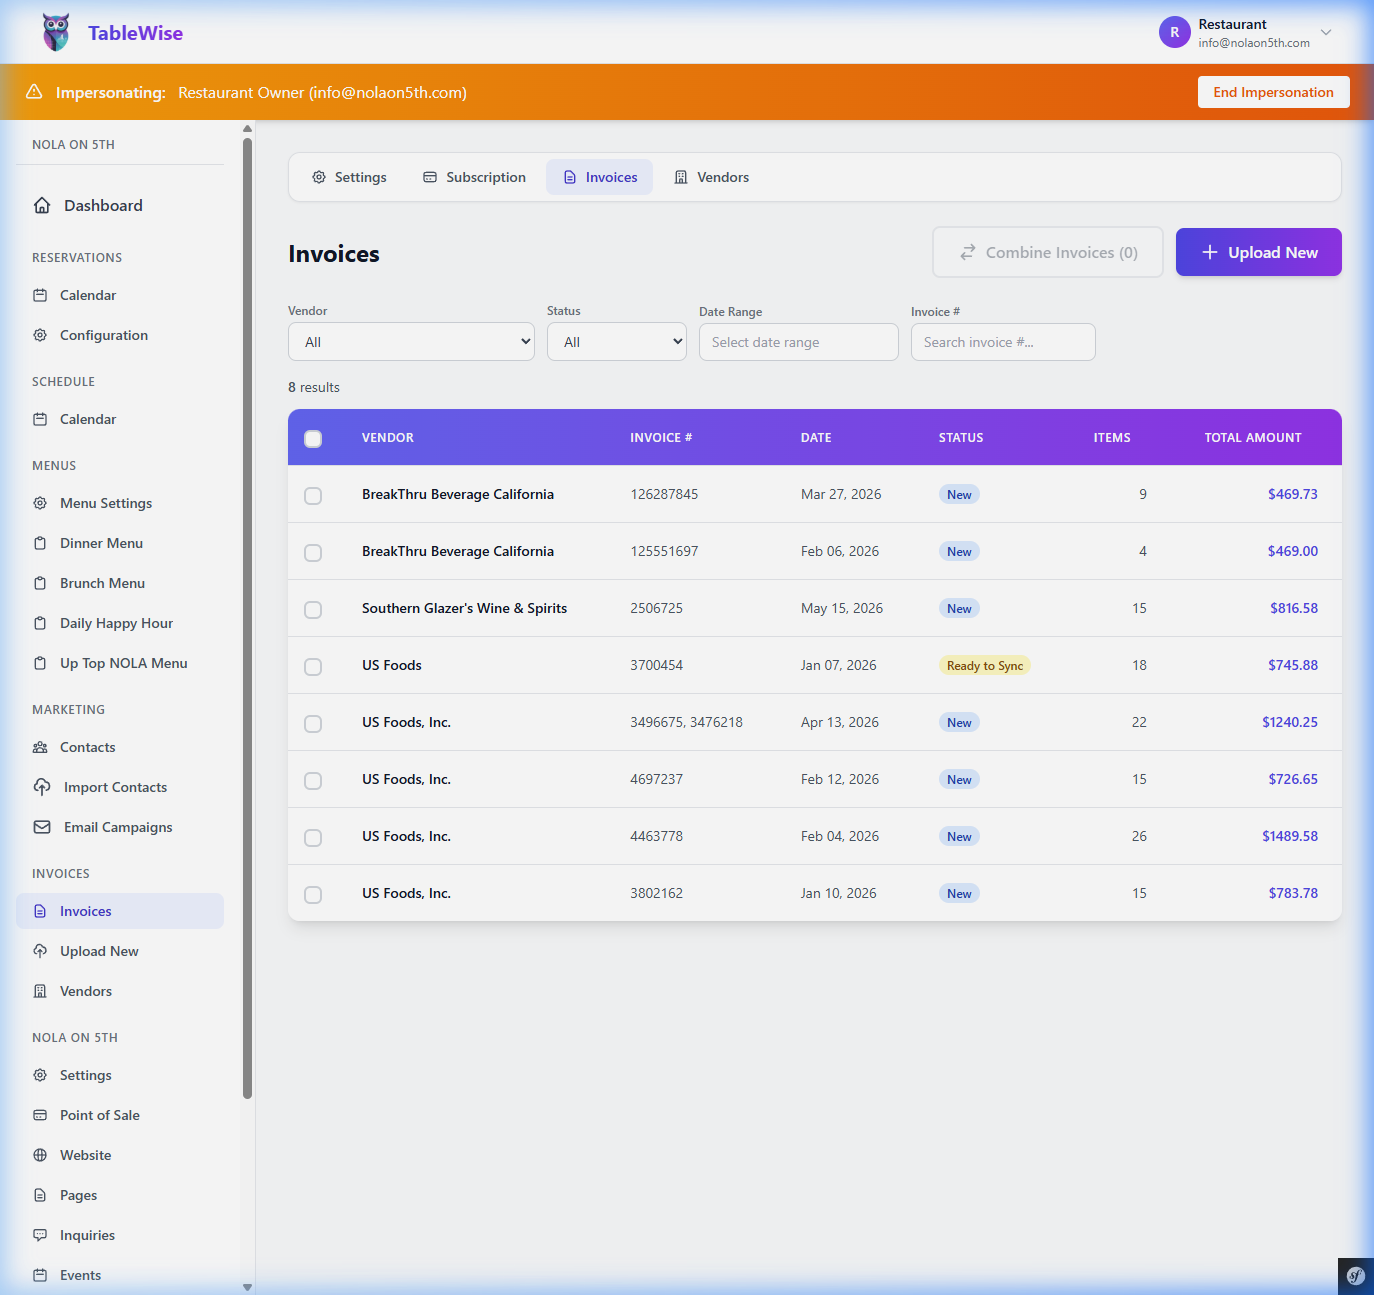Screen dimensions: 1374x1295
Task: Click the sidebar scroll-up arrow
Action: 247,128
